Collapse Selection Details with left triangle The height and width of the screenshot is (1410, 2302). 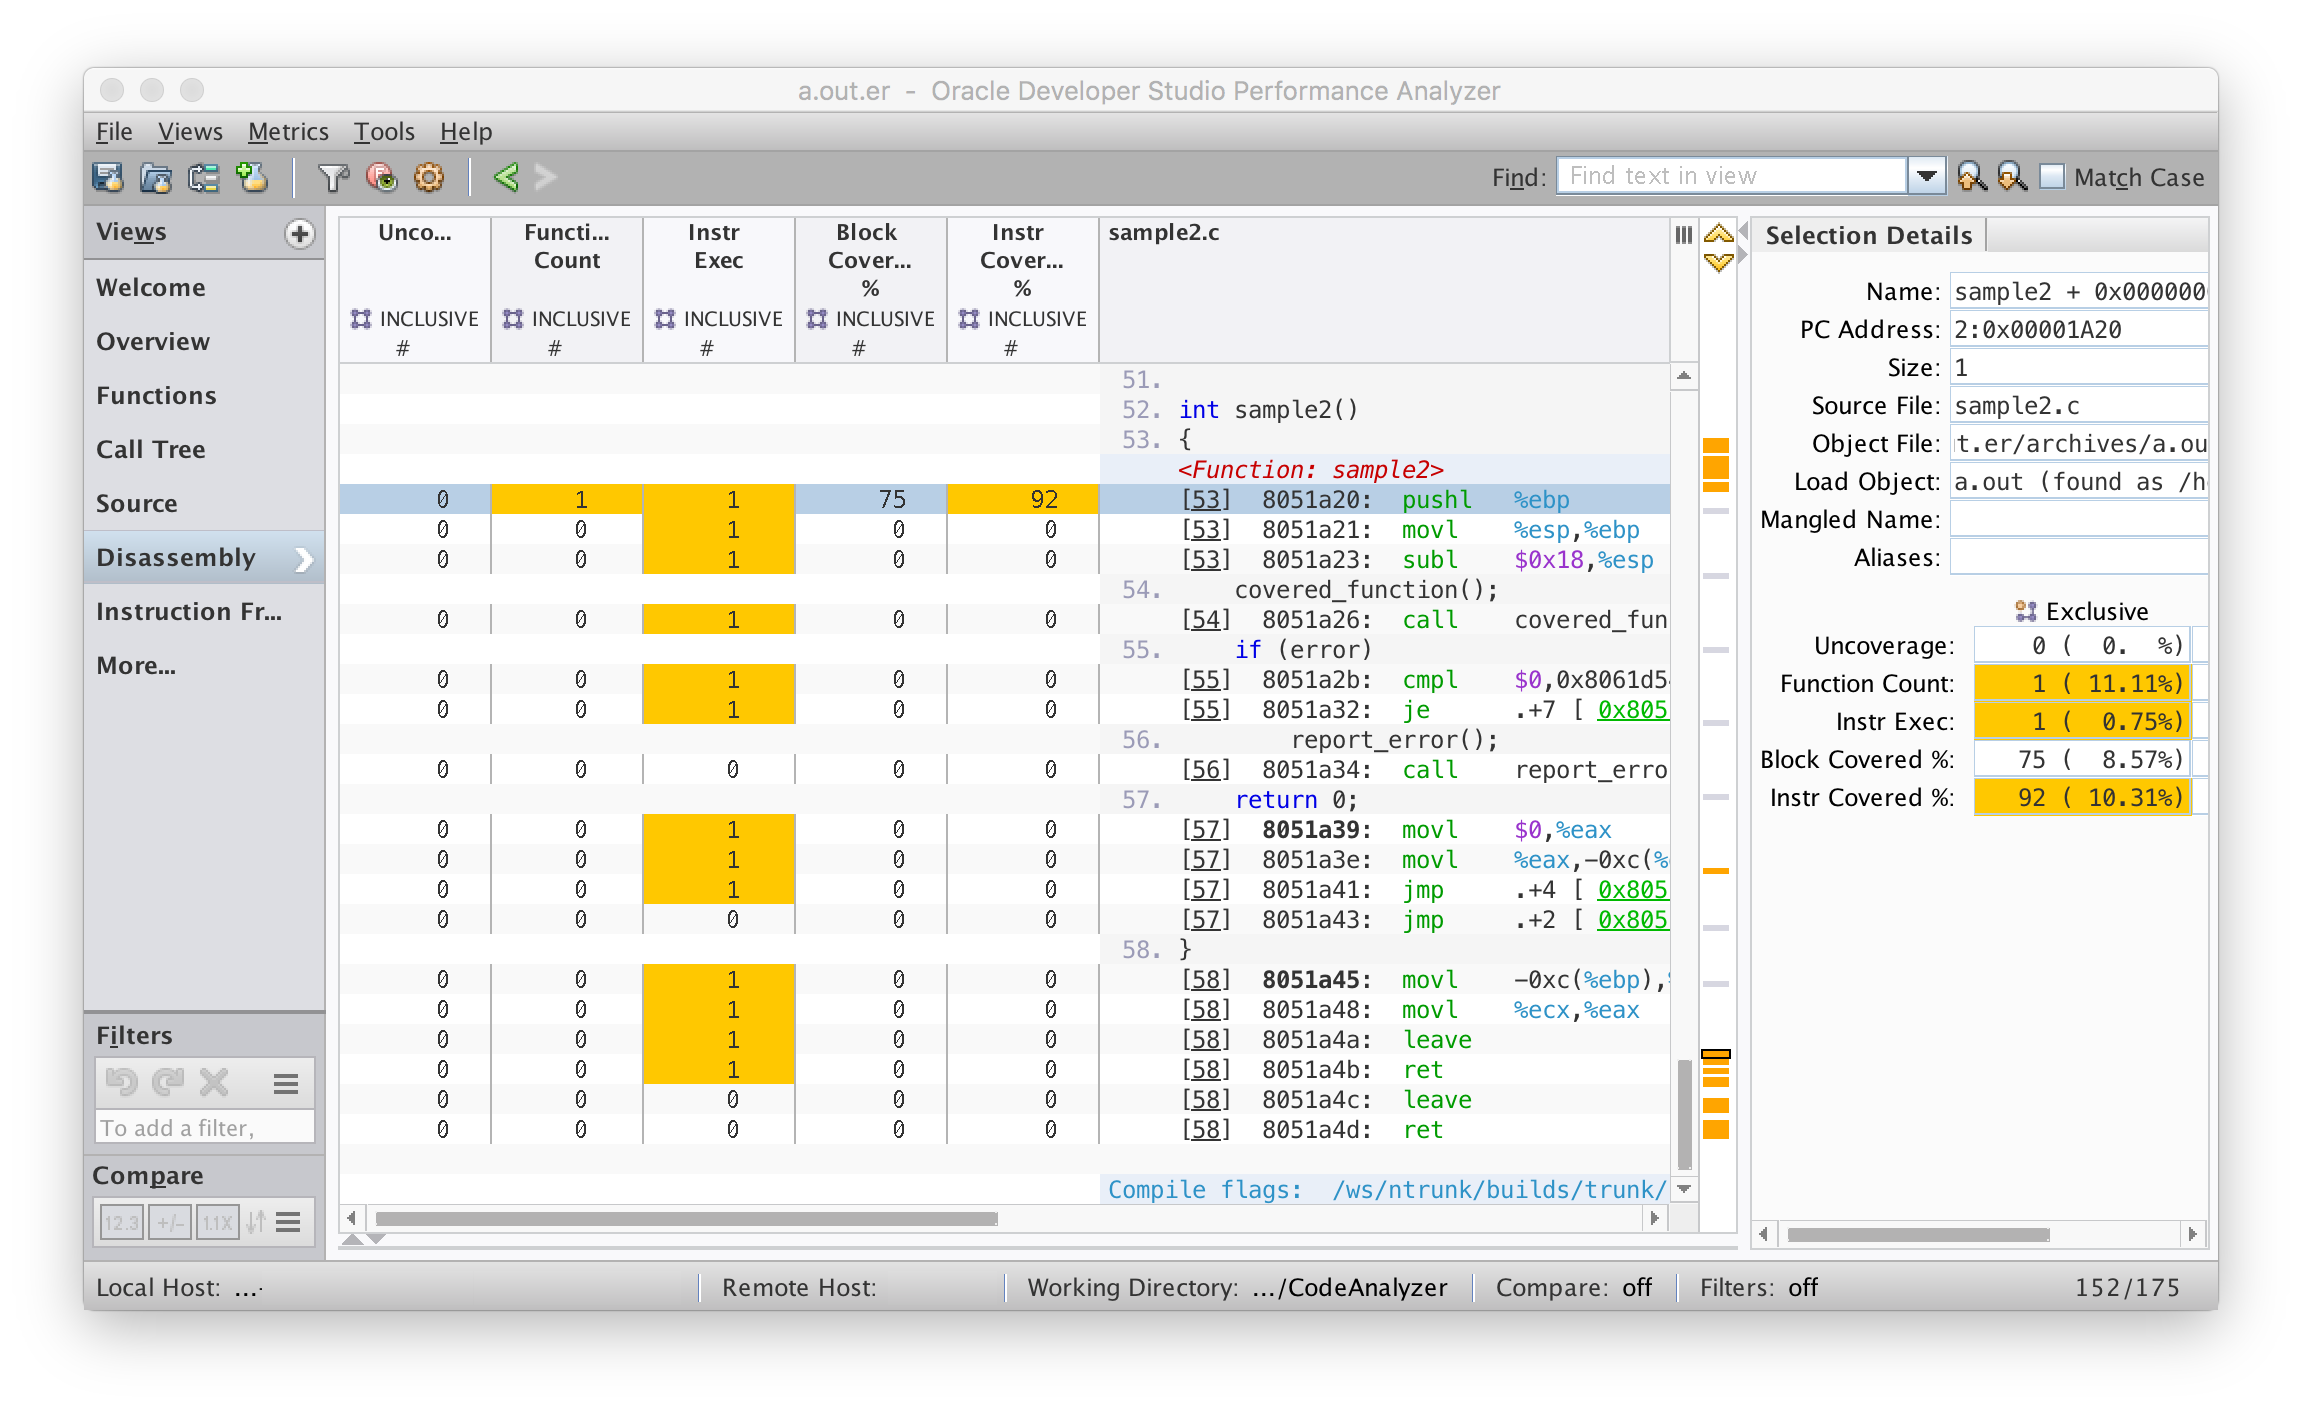[x=1744, y=232]
